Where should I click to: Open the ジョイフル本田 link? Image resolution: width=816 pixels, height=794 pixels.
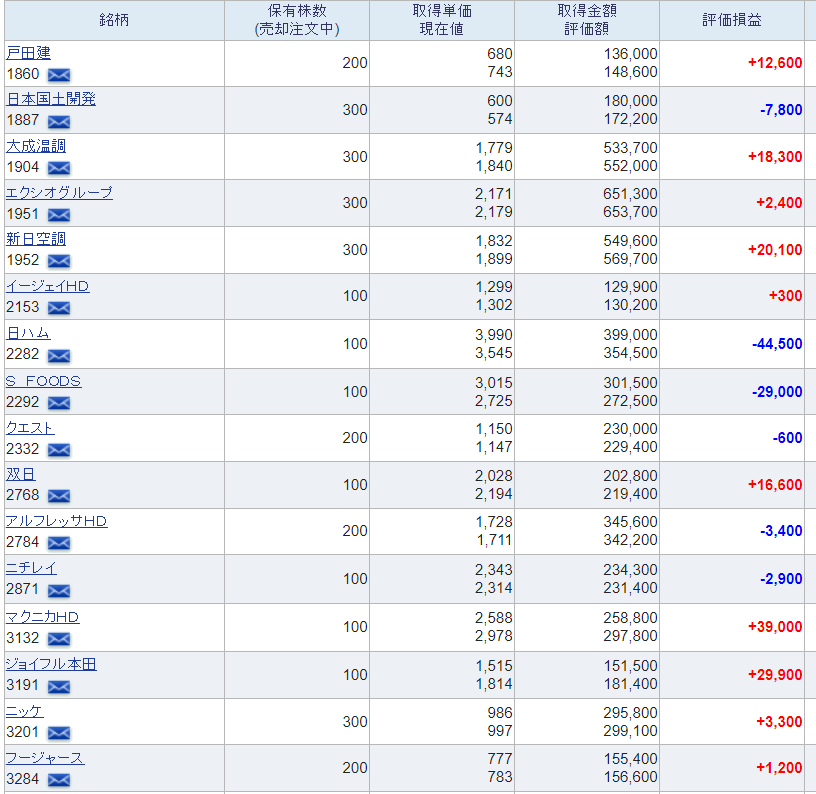pos(51,664)
